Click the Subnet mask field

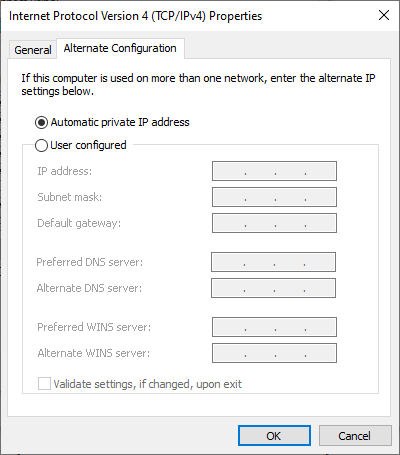tap(274, 197)
